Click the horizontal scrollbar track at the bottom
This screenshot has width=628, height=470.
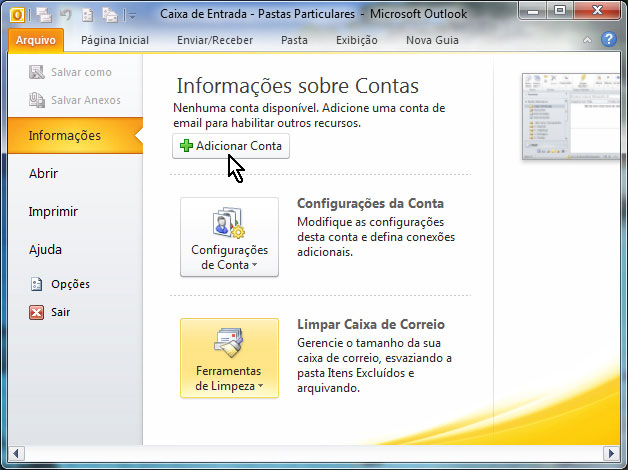tap(314, 454)
